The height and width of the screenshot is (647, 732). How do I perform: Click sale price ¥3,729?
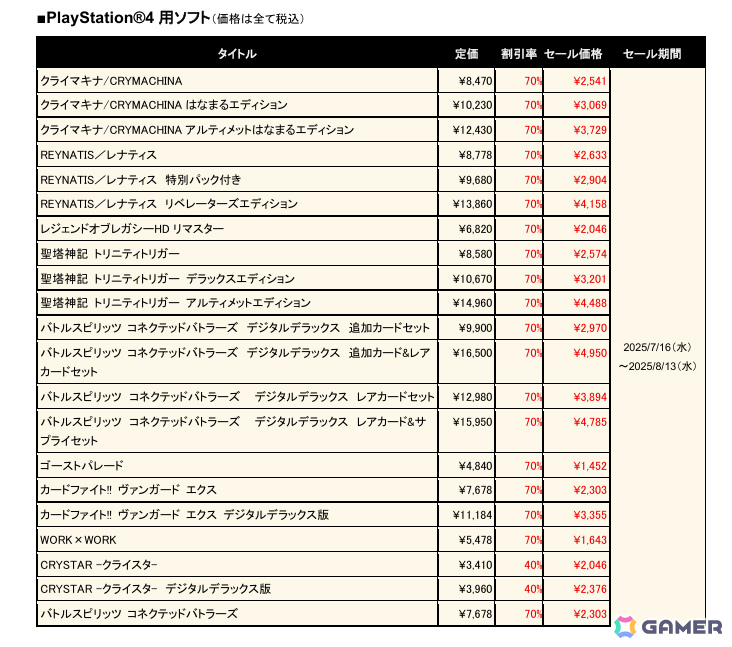pyautogui.click(x=590, y=130)
